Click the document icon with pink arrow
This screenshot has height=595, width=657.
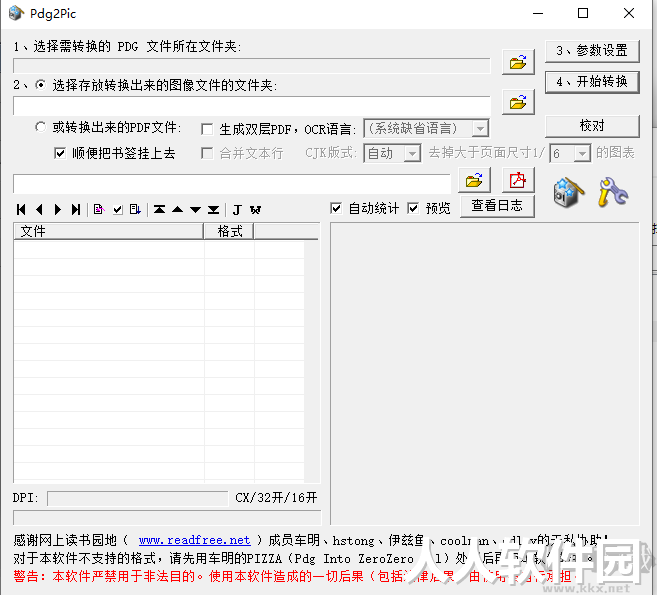[99, 209]
